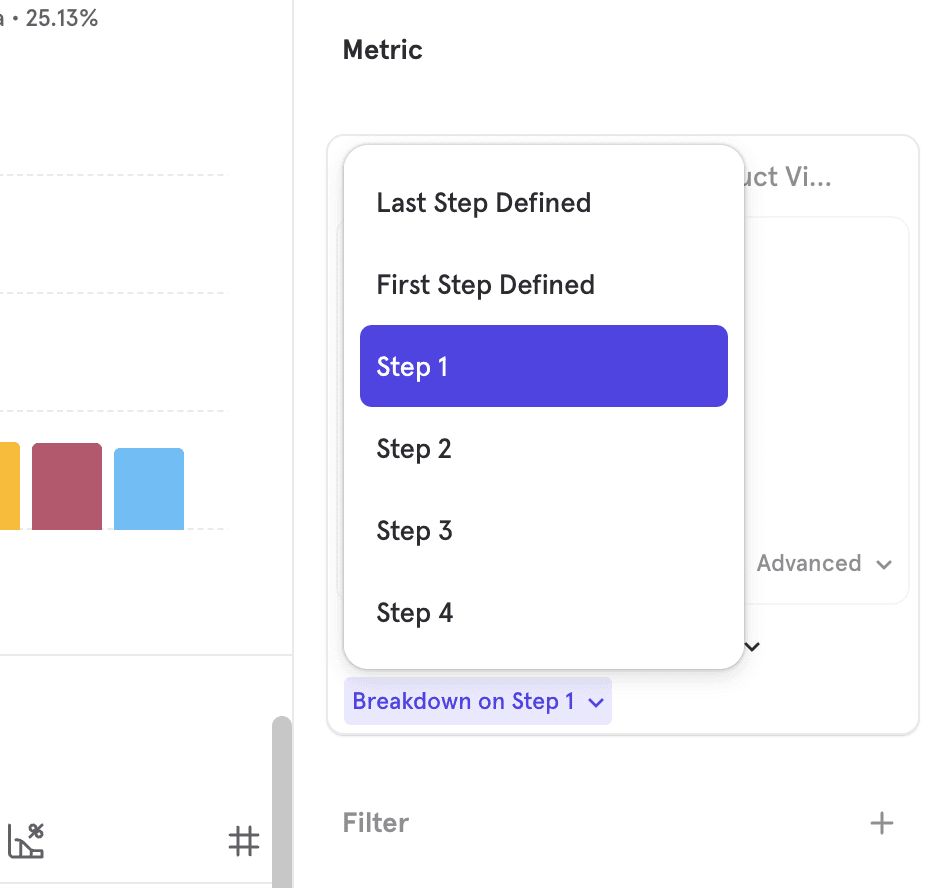Select Step 4 in the step list
This screenshot has width=952, height=888.
tap(414, 613)
